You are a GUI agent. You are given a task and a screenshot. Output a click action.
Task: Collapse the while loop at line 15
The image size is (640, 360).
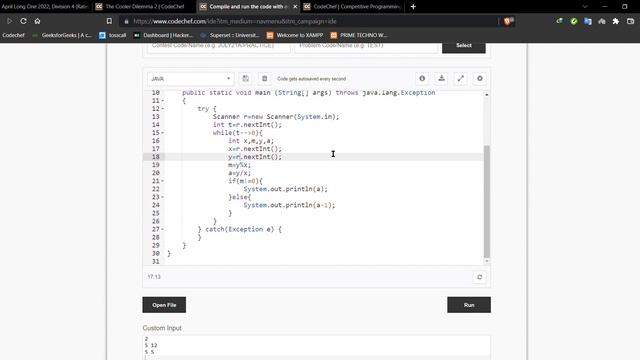(163, 133)
